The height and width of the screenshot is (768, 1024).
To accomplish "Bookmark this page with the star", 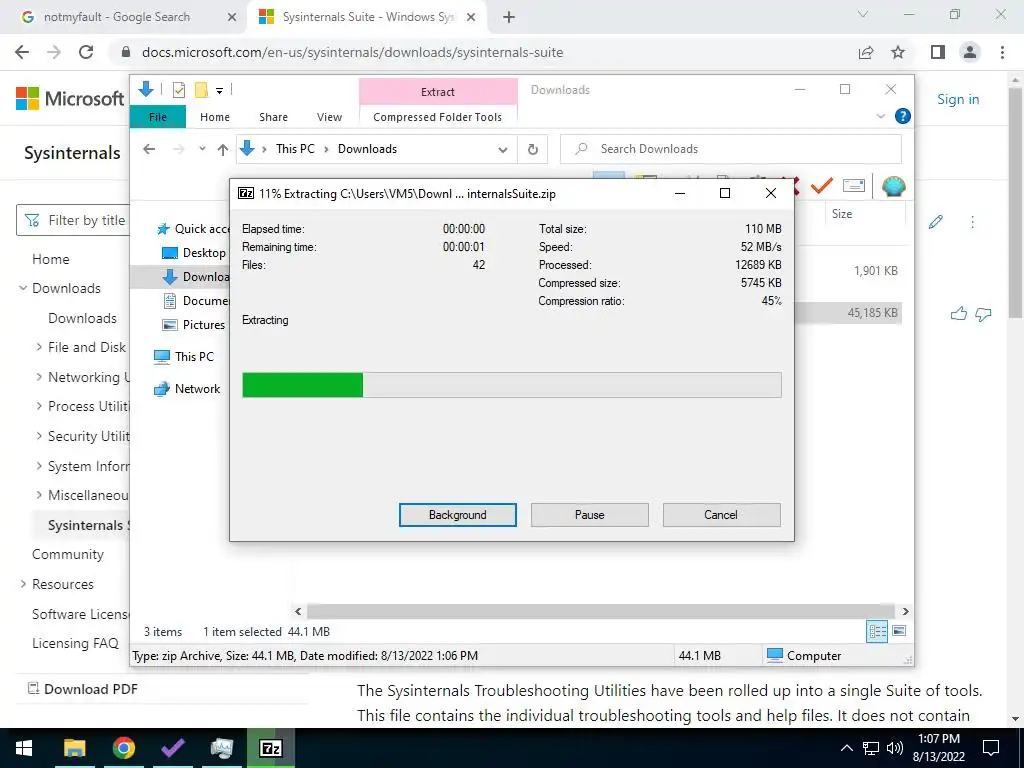I will point(898,52).
